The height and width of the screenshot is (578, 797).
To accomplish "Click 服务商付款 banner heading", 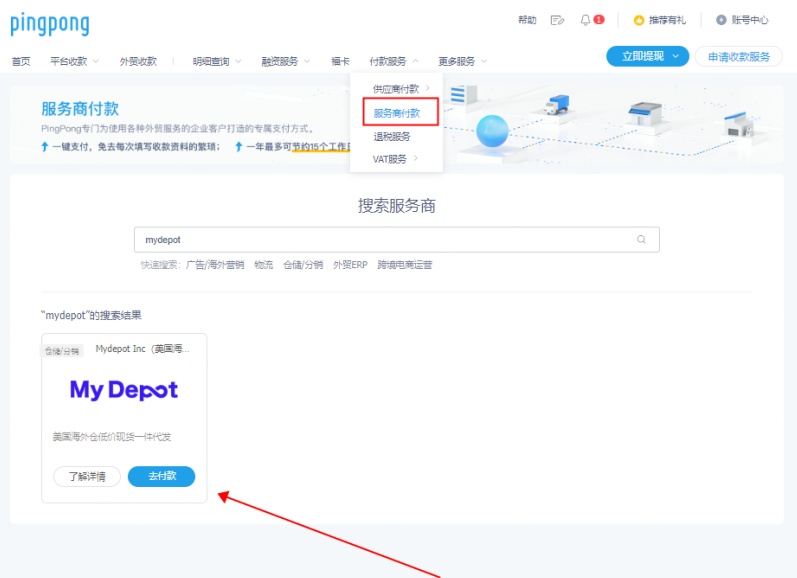I will coord(80,108).
